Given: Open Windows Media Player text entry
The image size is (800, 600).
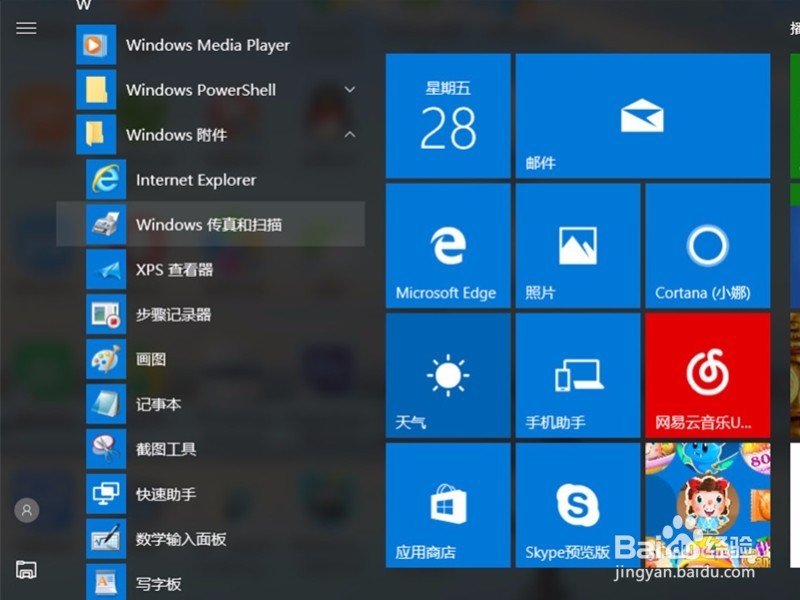Looking at the screenshot, I should click(208, 45).
